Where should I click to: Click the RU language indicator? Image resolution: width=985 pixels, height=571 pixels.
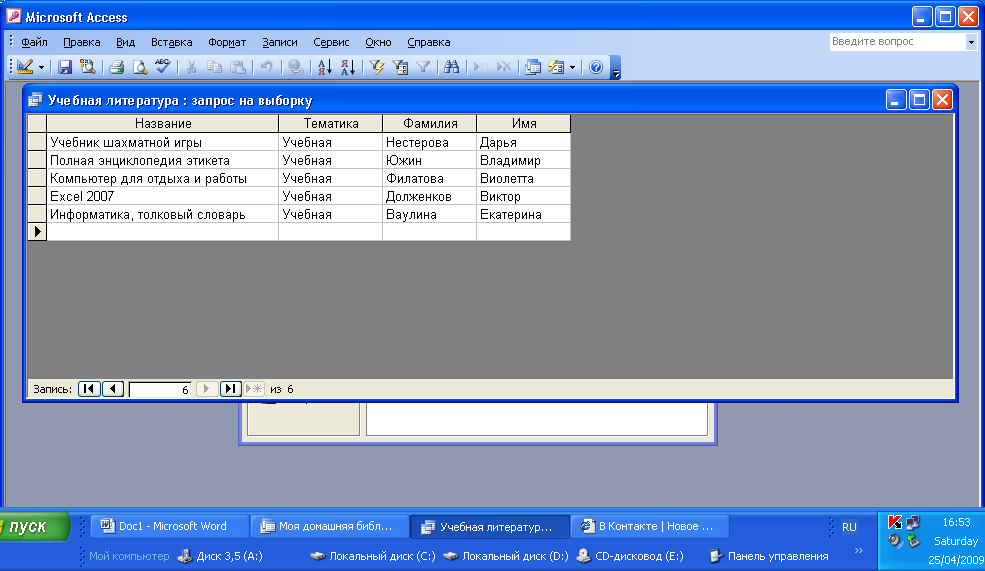click(x=849, y=527)
